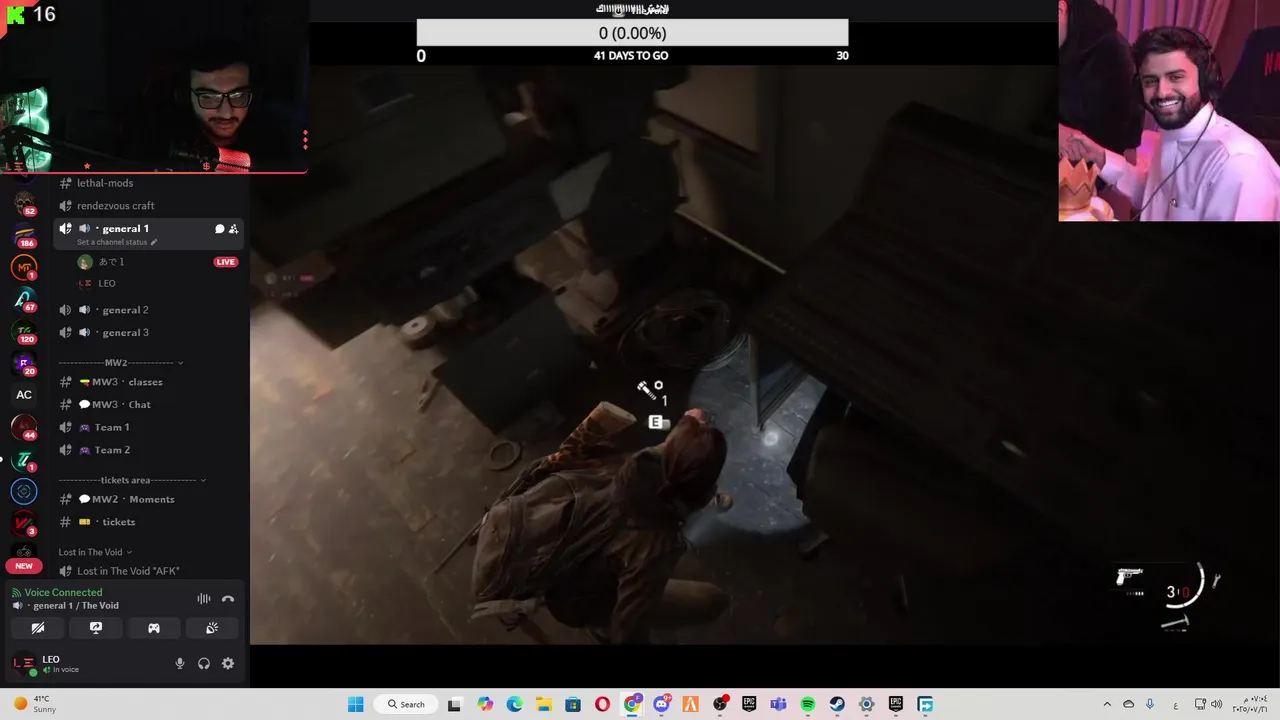This screenshot has width=1280, height=720.
Task: Open chat icon for general 1 channel
Action: pyautogui.click(x=219, y=229)
